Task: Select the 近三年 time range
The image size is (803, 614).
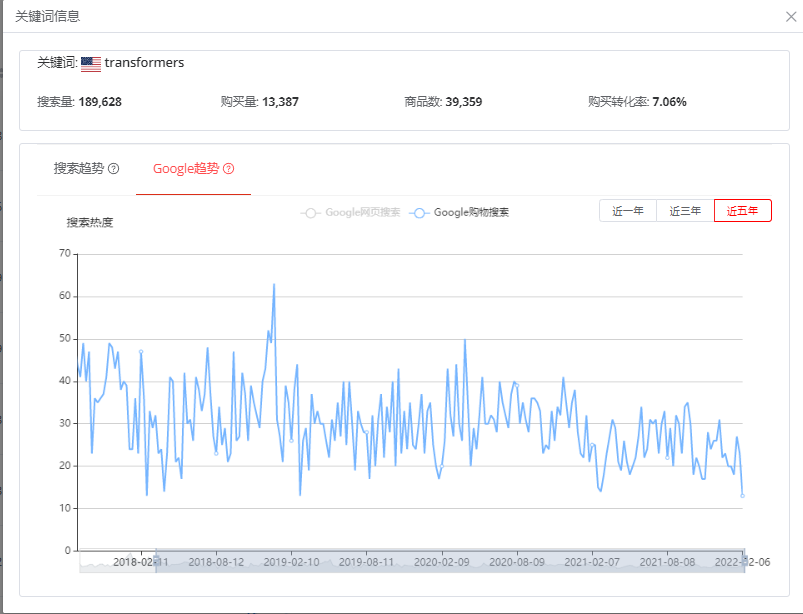Action: tap(685, 211)
